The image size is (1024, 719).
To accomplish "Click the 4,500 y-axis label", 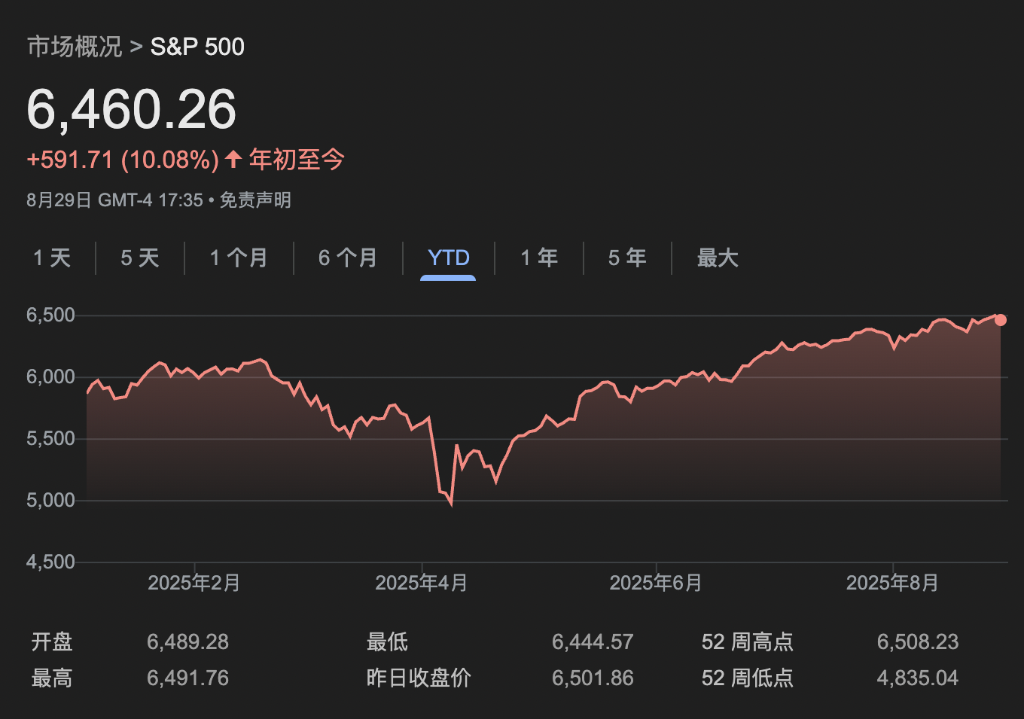I will 50,562.
